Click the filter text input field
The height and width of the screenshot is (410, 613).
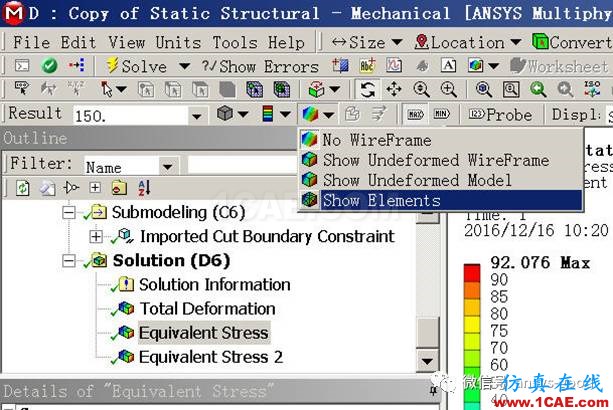pyautogui.click(x=242, y=166)
